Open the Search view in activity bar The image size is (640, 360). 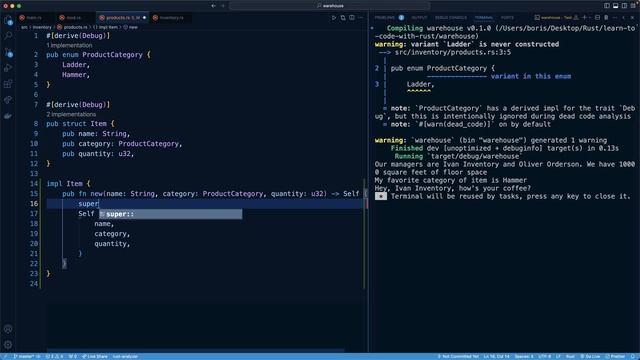coord(8,36)
